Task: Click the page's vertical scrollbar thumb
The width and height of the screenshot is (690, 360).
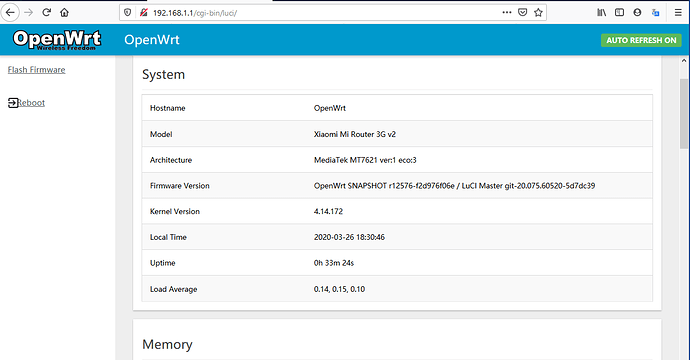Action: coord(684,114)
